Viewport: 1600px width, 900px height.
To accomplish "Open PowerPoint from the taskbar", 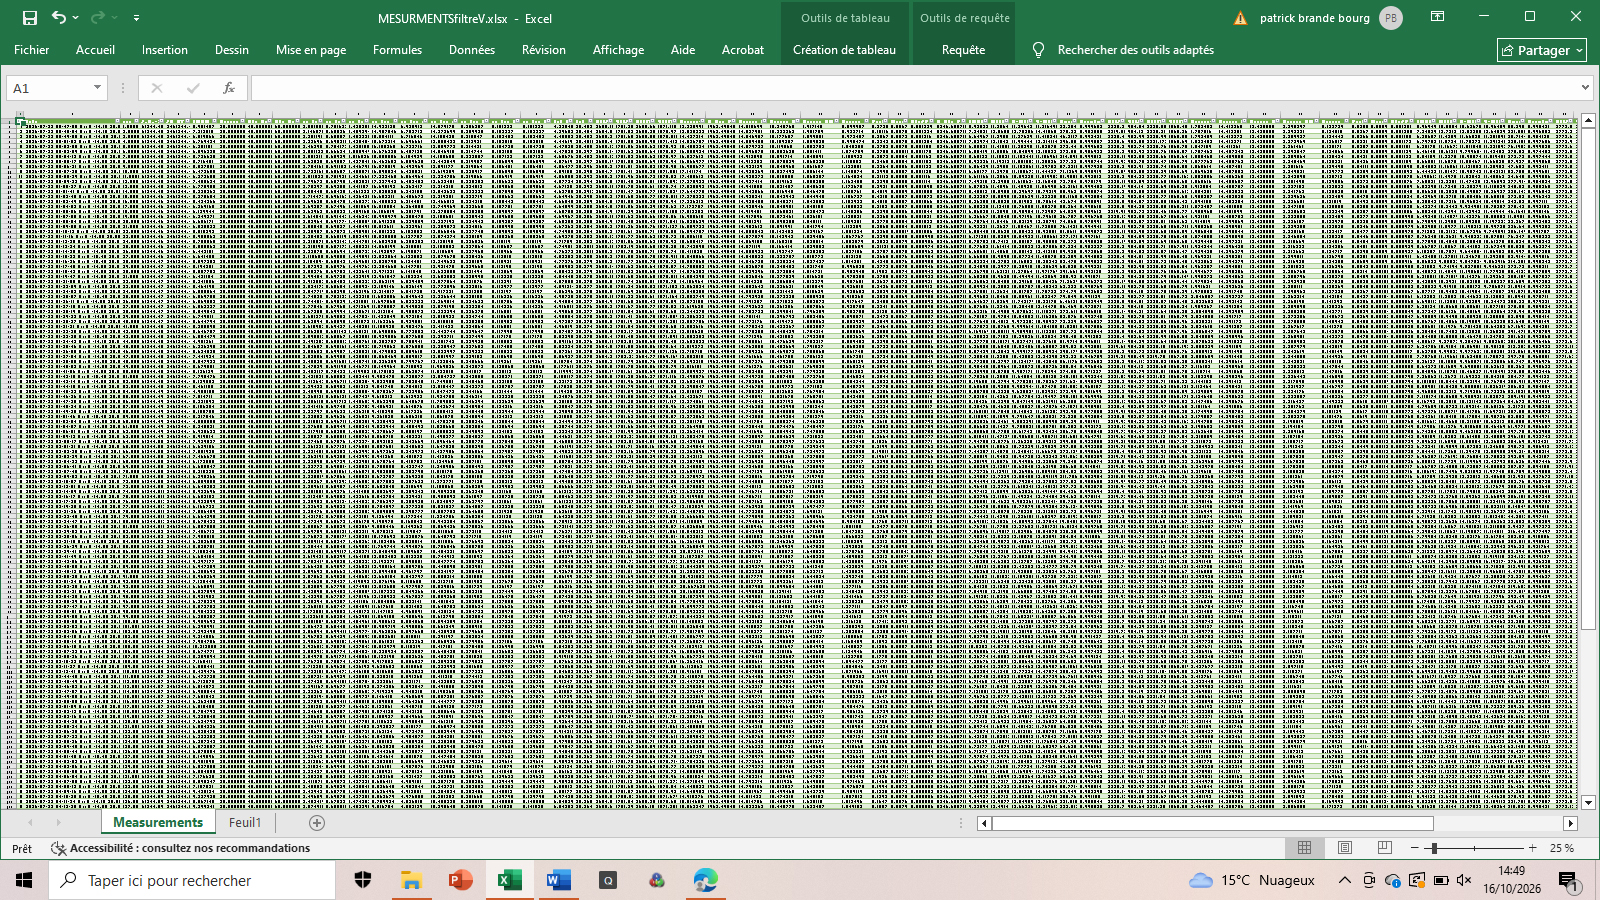I will click(x=460, y=880).
